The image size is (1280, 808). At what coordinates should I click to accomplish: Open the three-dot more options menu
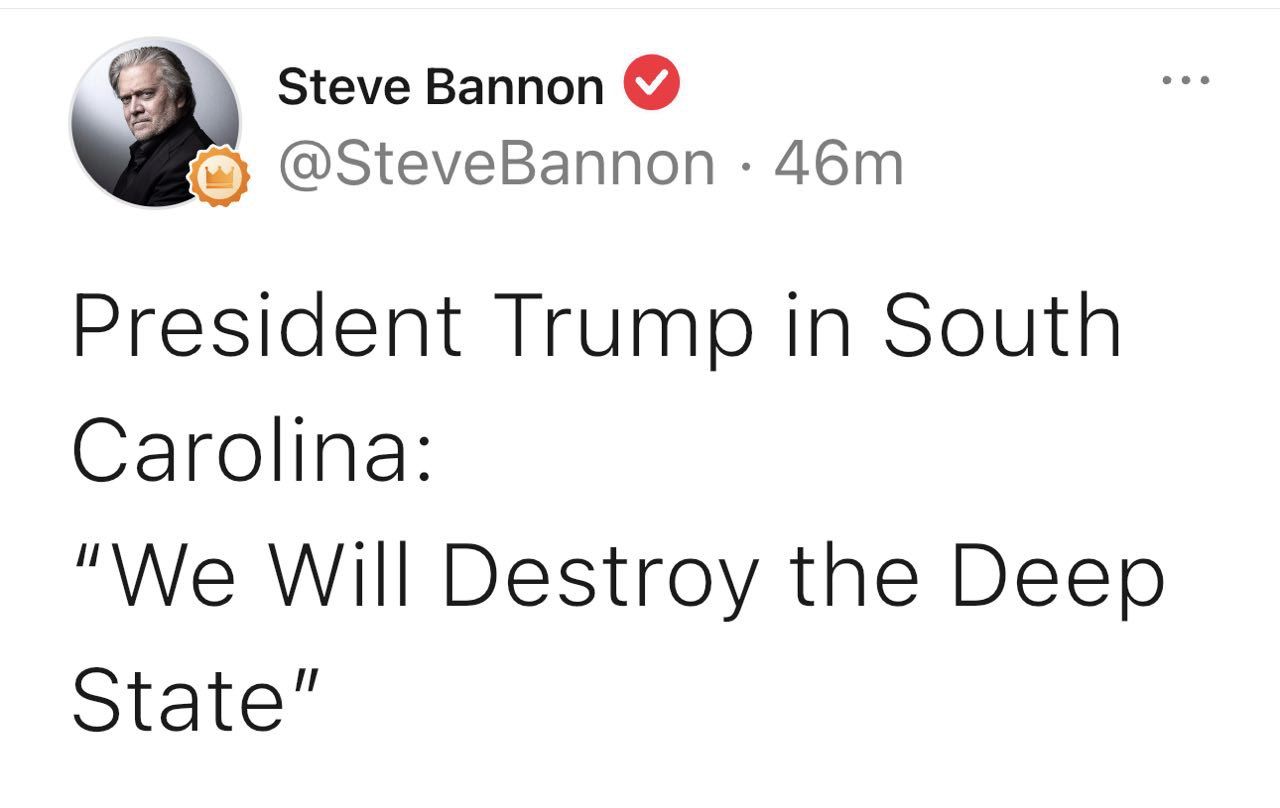point(1186,80)
